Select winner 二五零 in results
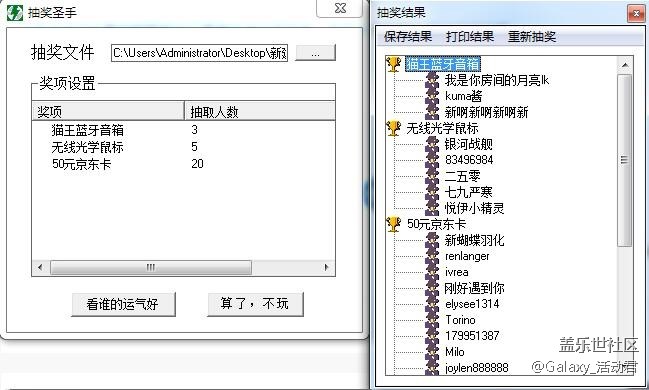This screenshot has width=649, height=390. pos(462,176)
